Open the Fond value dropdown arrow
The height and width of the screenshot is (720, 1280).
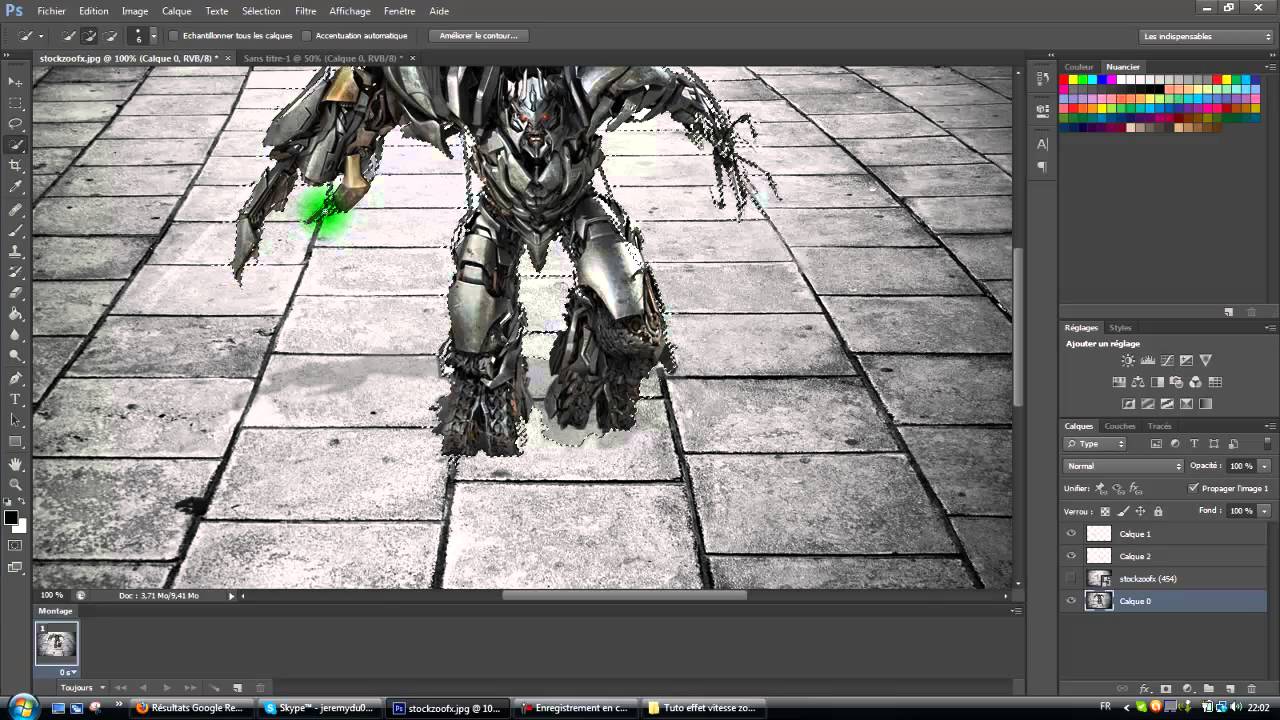pyautogui.click(x=1264, y=511)
